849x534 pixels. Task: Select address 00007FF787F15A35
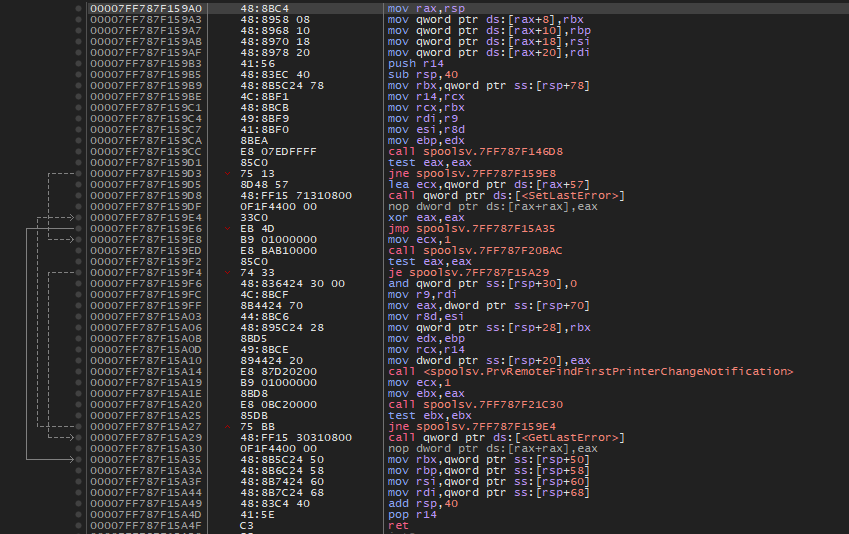[x=146, y=460]
